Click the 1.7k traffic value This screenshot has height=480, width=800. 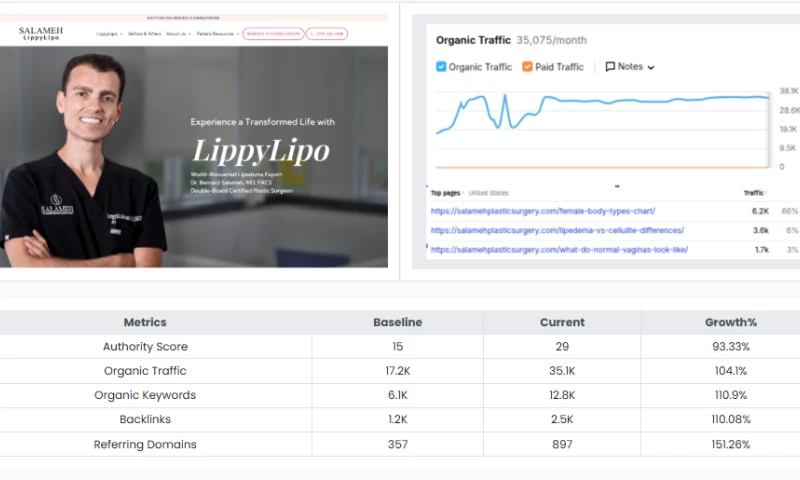762,250
